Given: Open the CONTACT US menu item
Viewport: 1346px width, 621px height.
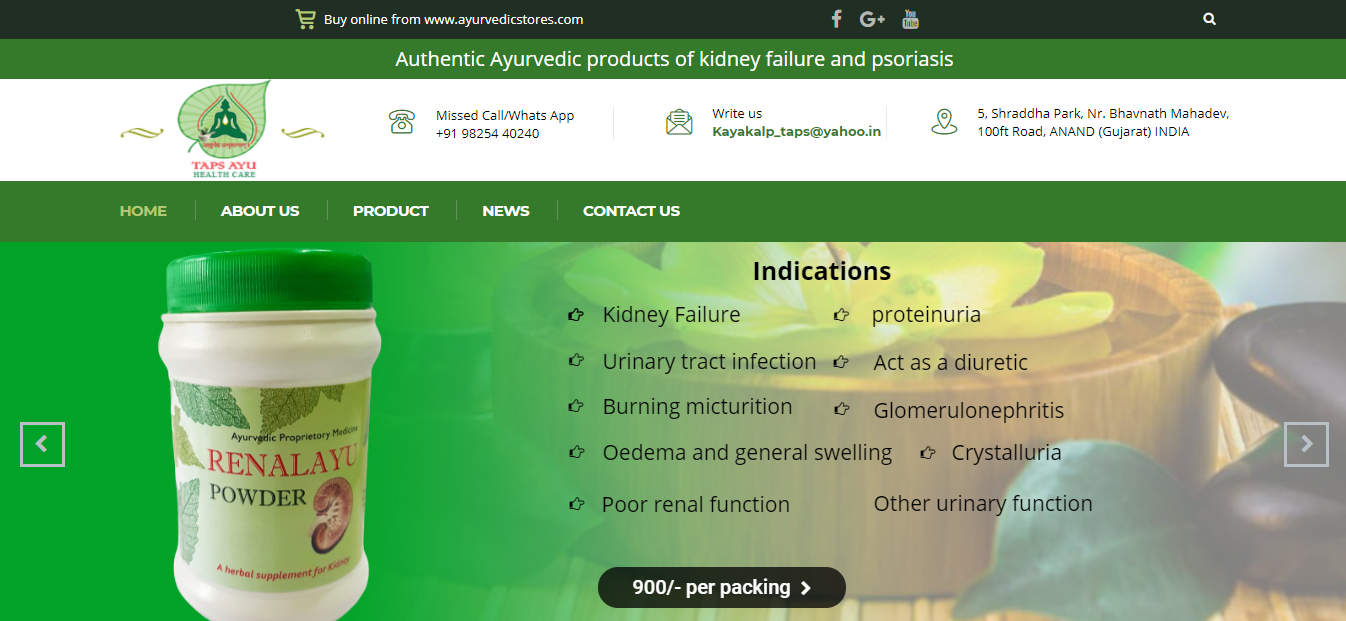Looking at the screenshot, I should (631, 211).
